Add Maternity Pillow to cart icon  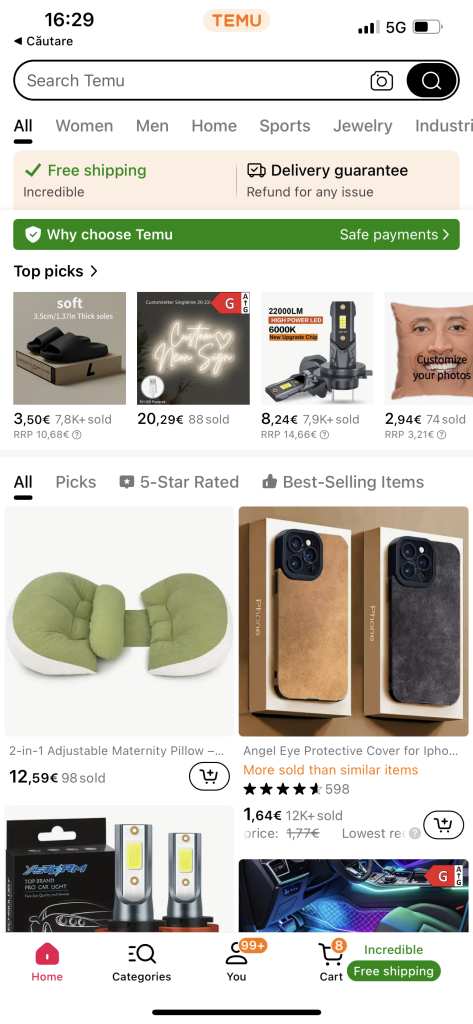[209, 776]
